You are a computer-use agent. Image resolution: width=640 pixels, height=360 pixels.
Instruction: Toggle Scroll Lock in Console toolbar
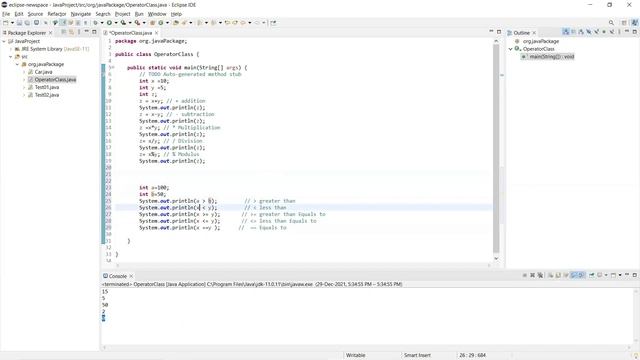[x=558, y=276]
